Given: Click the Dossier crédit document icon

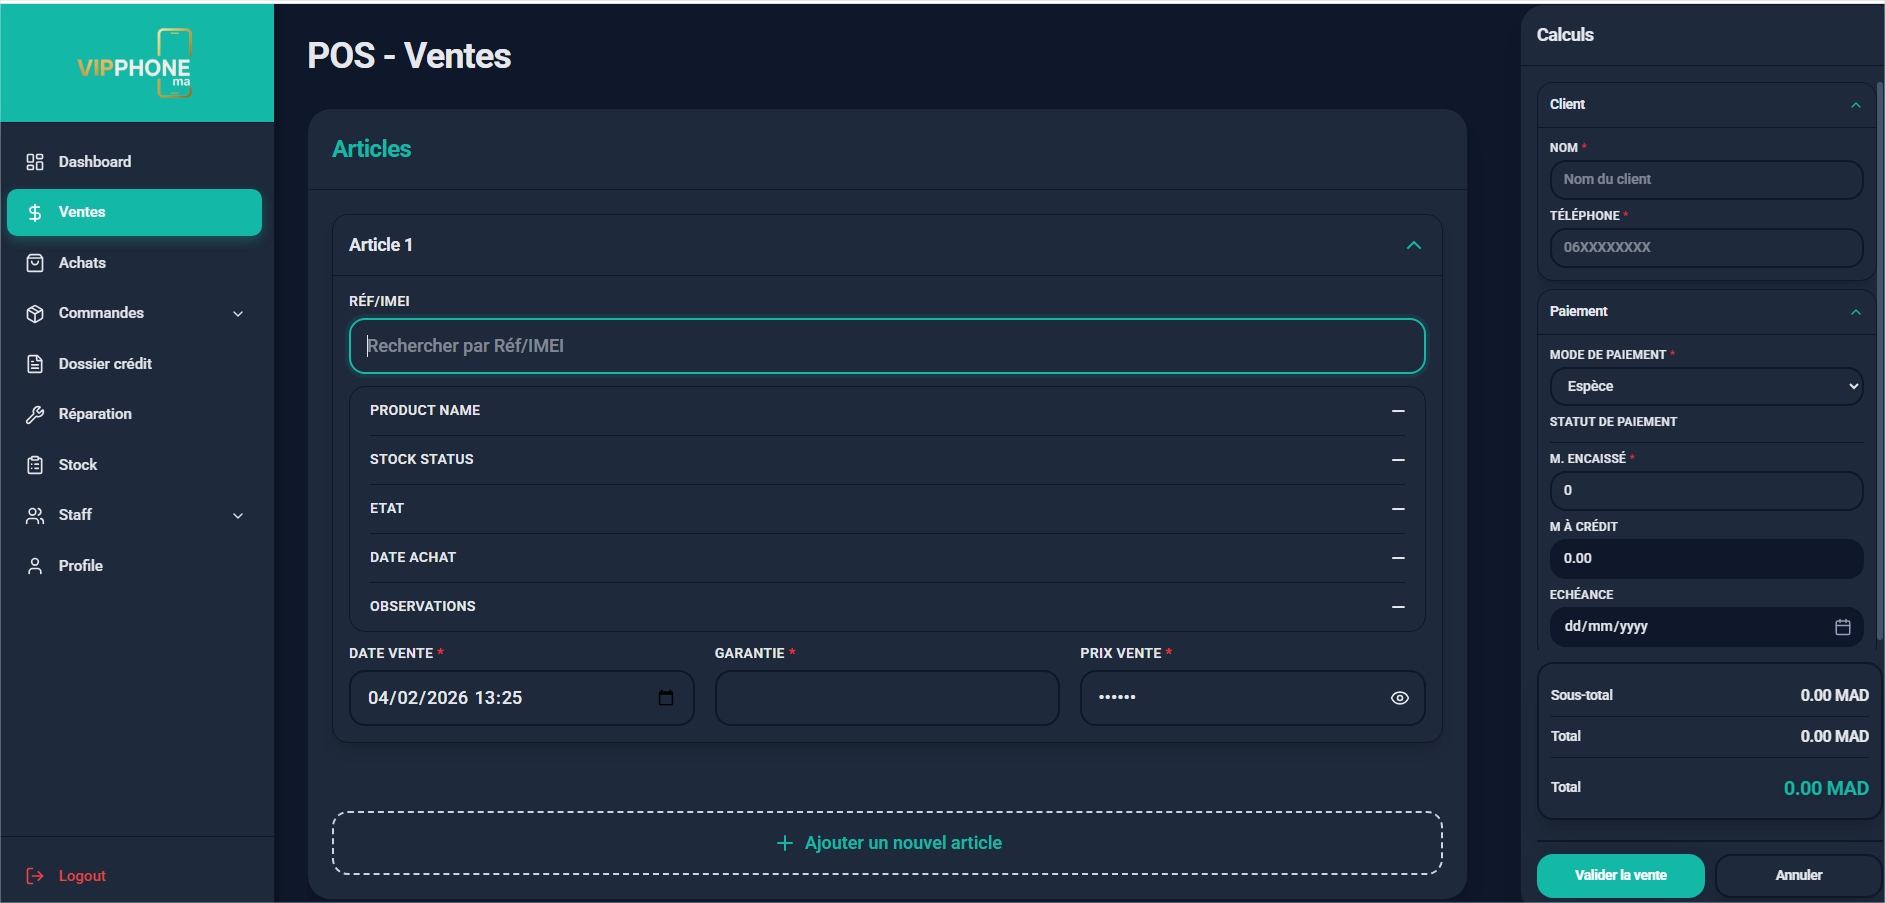Looking at the screenshot, I should coord(35,364).
